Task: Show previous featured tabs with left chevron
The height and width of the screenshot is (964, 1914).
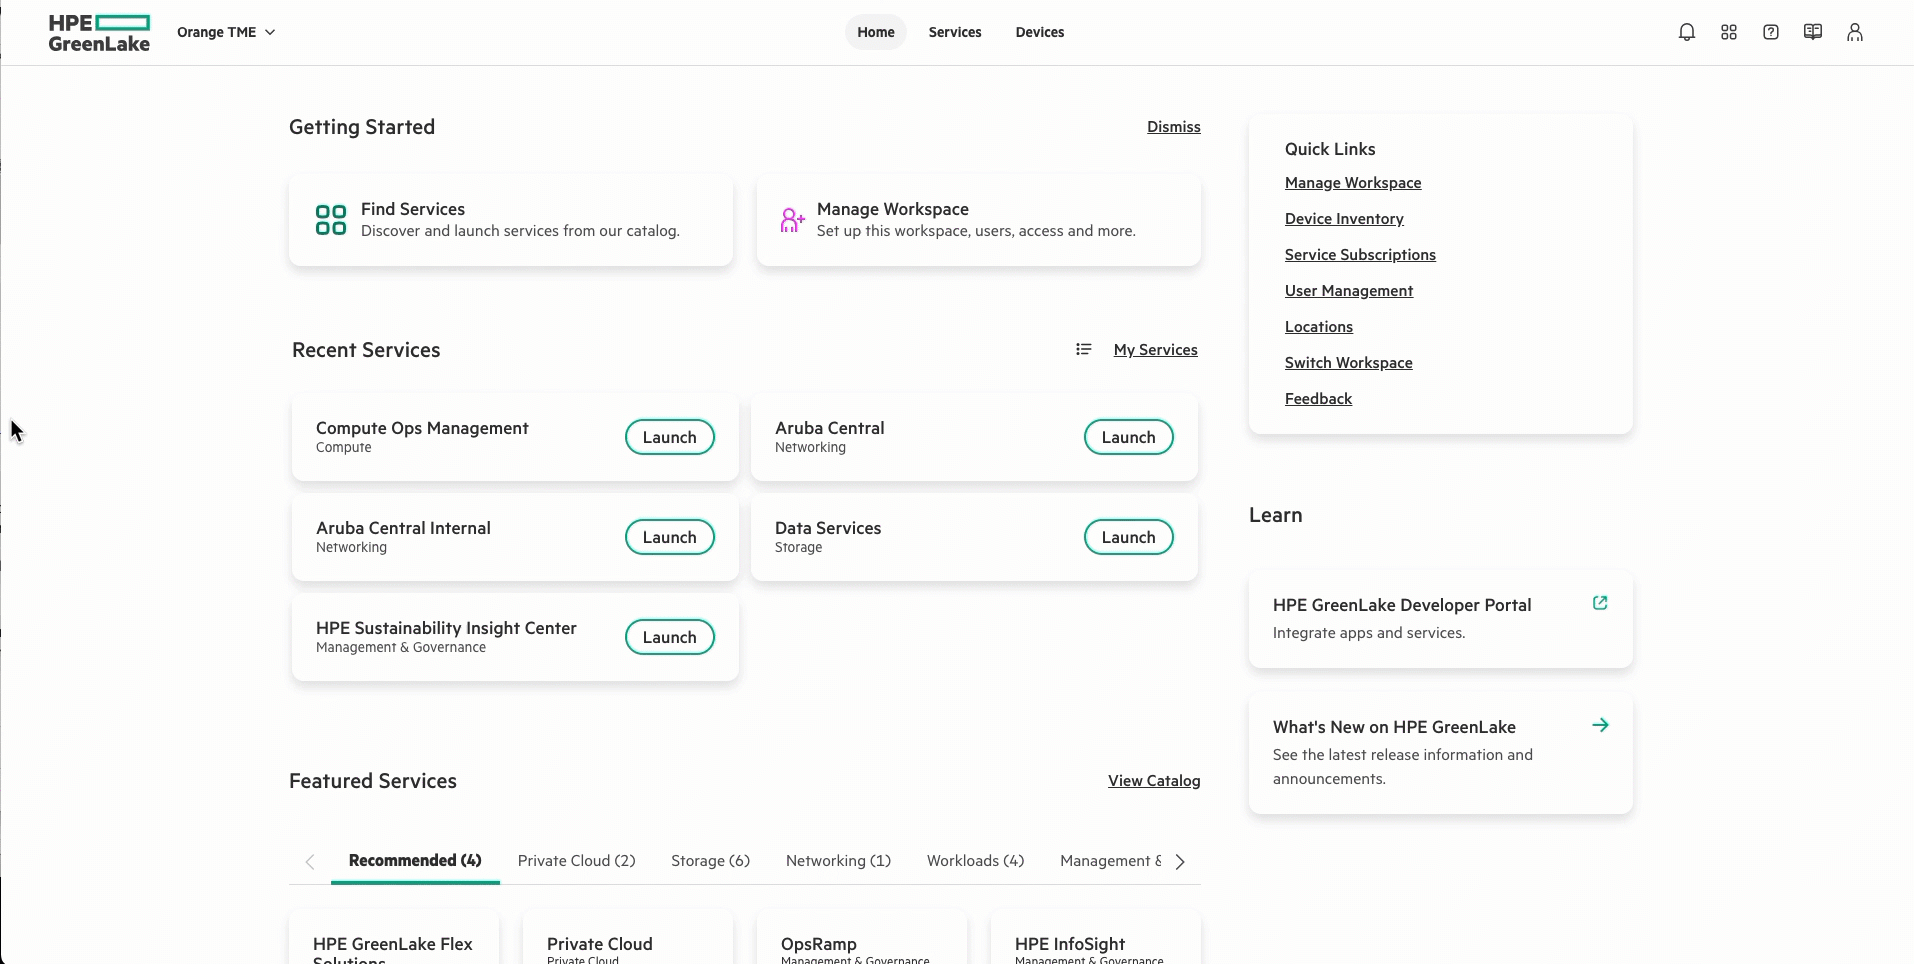Action: point(310,862)
